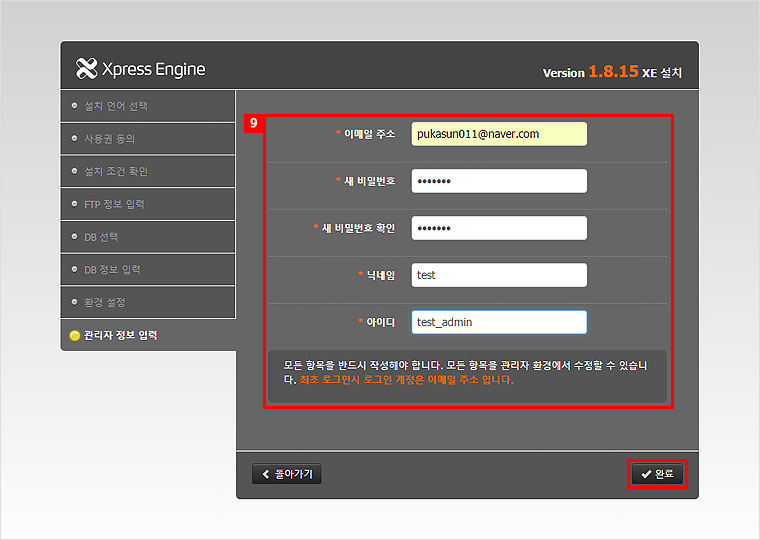Screen dimensions: 760x540
Task: Click the yellow bullet beside 관리자 정보 입력
Action: pyautogui.click(x=75, y=335)
